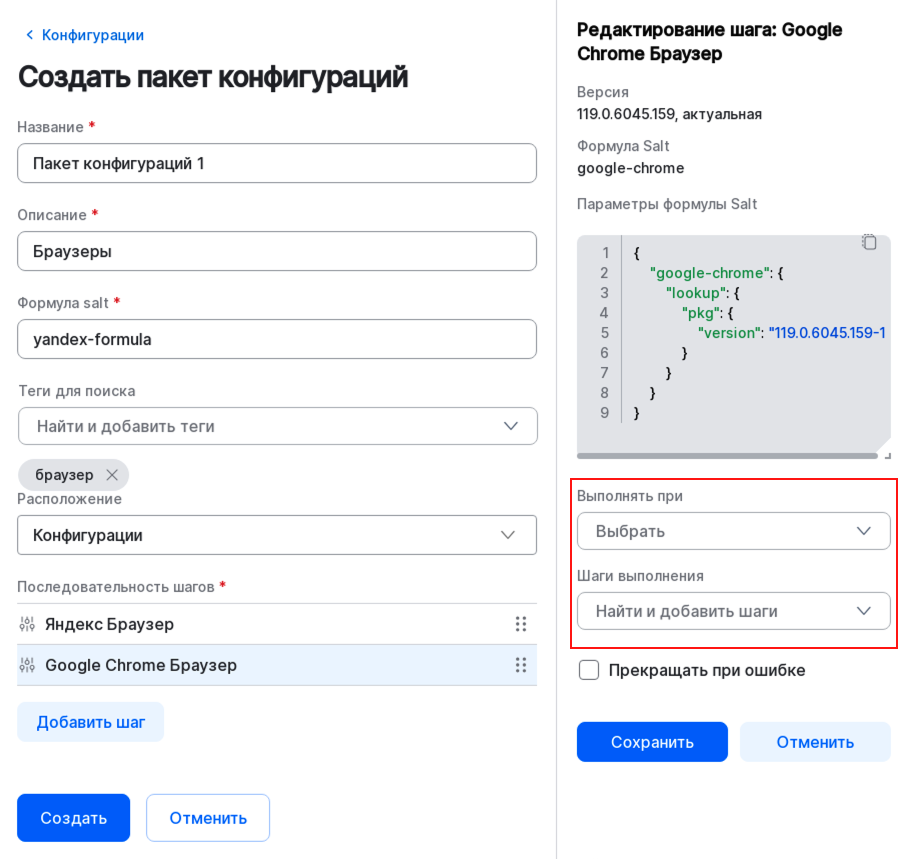
Task: Save the Google Chrome step with Сохранить
Action: point(652,742)
